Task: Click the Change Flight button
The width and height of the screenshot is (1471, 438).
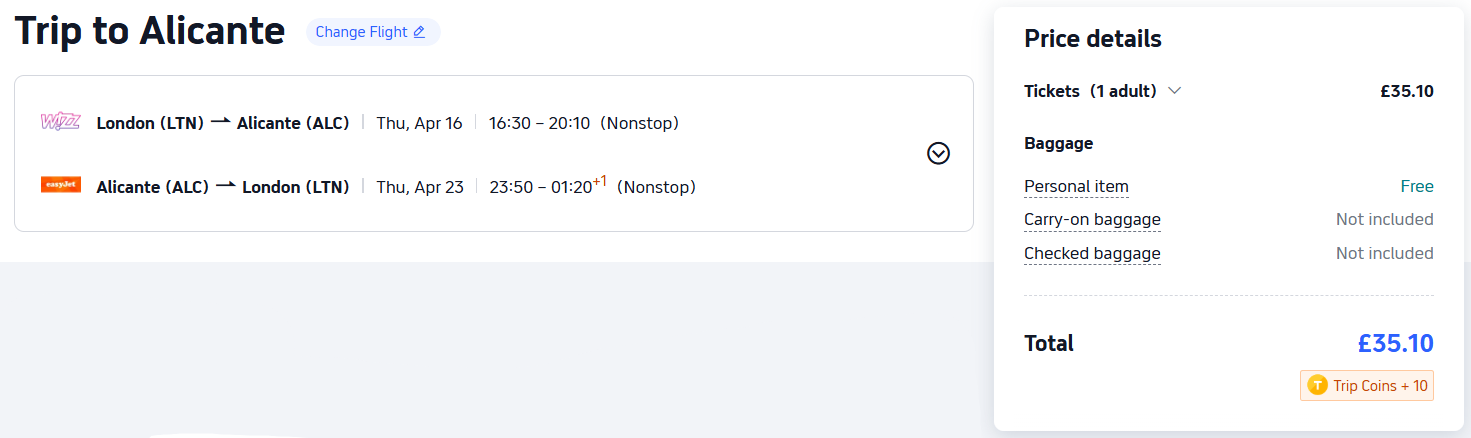Action: pyautogui.click(x=372, y=32)
